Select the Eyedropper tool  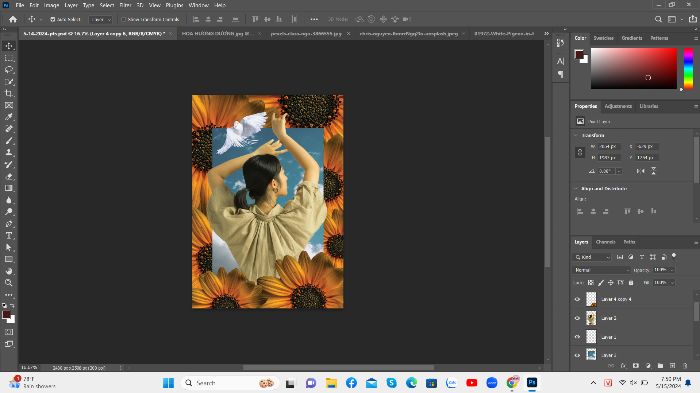tap(9, 117)
